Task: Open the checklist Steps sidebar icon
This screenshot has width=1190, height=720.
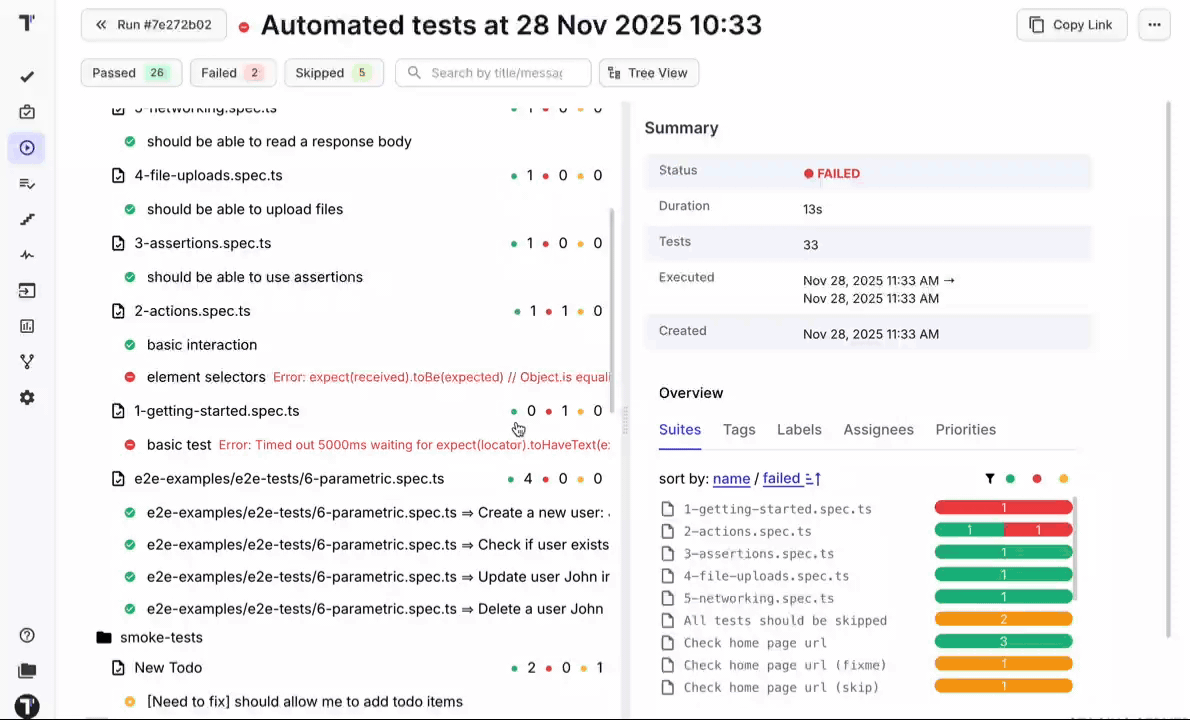Action: point(27,184)
